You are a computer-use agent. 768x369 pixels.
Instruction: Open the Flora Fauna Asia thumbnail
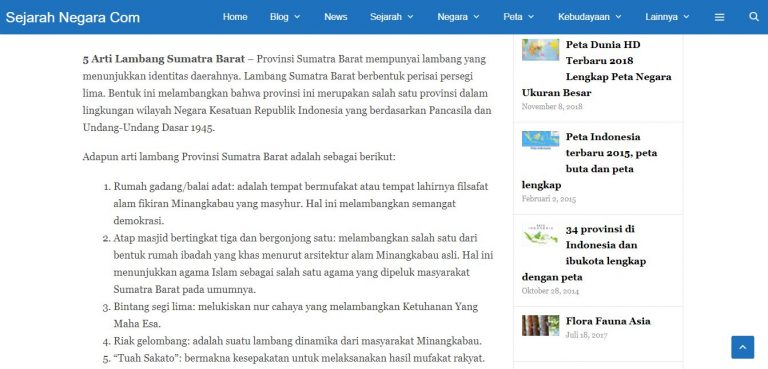540,325
